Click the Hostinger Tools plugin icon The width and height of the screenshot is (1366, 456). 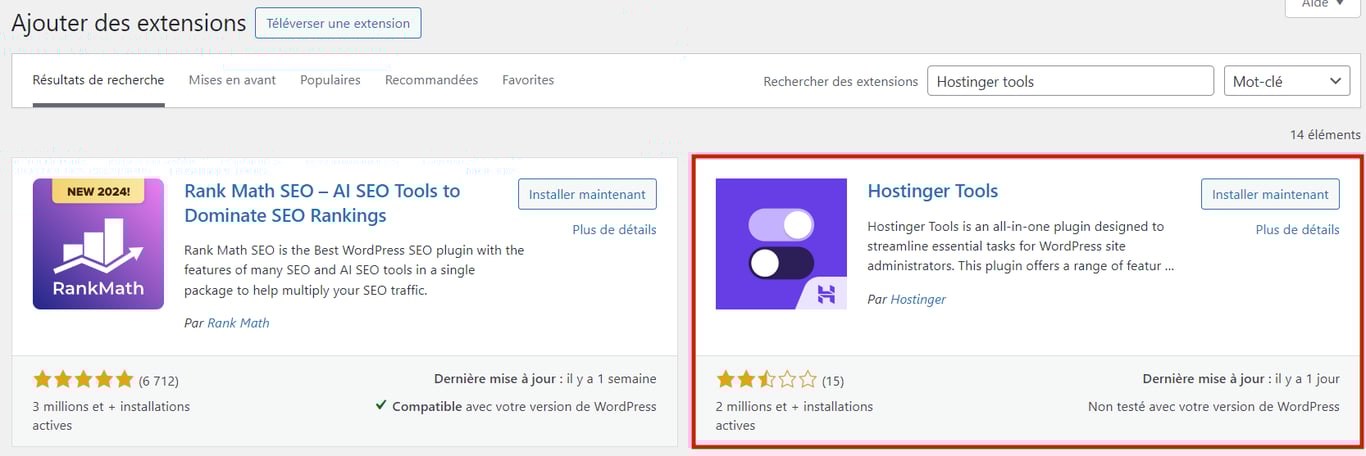[781, 244]
